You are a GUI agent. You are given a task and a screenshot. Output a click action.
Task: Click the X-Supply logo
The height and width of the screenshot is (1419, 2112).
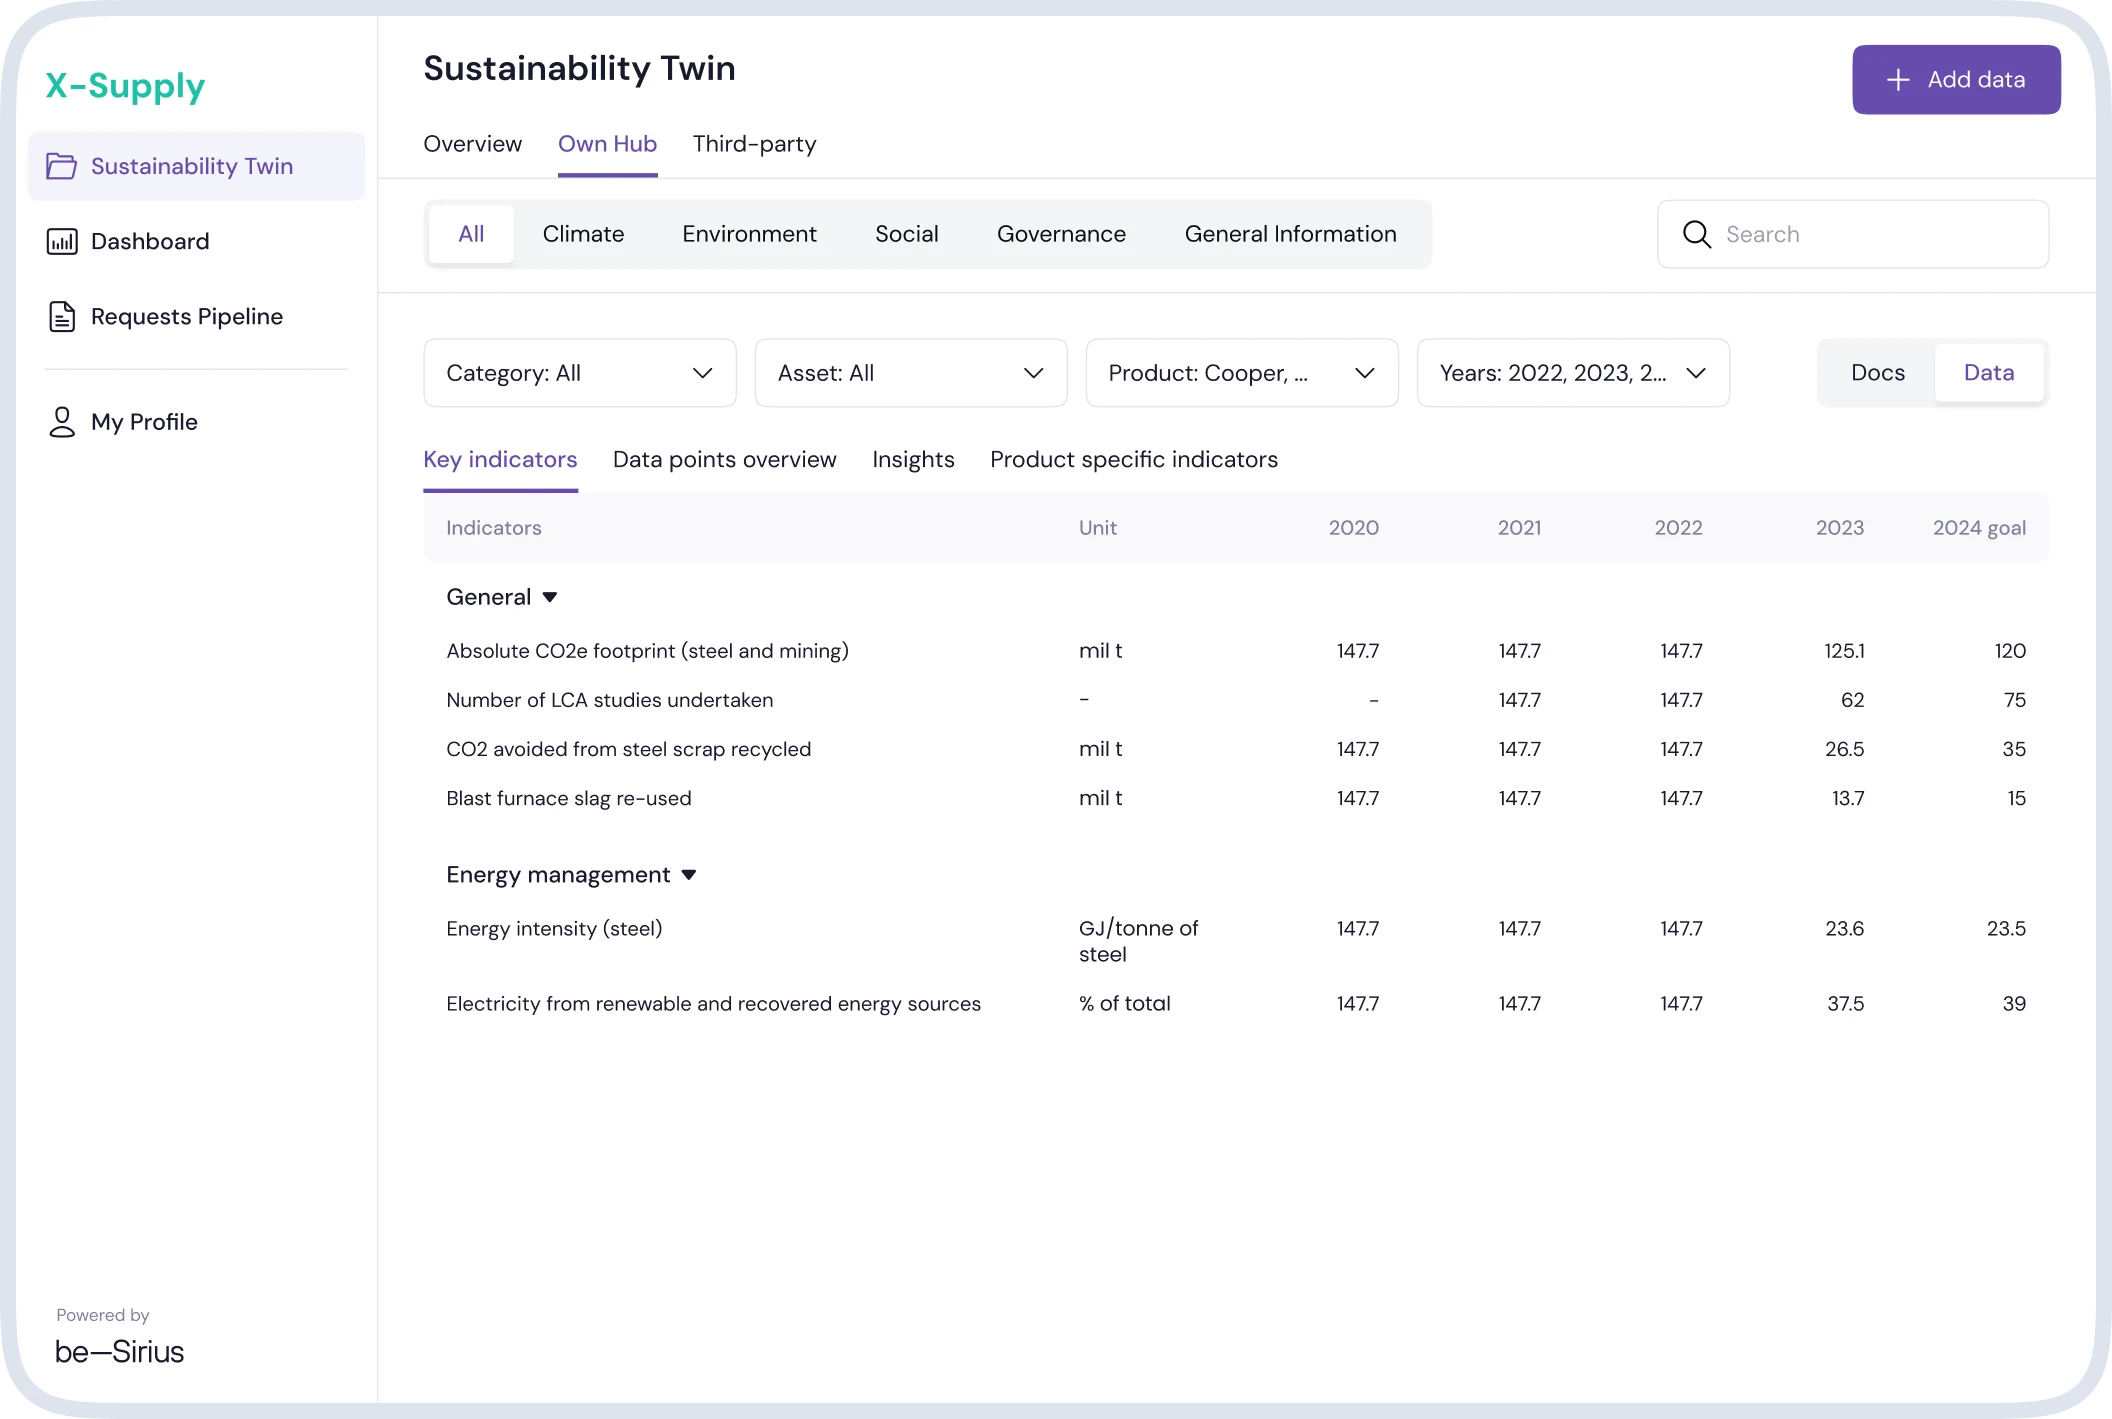tap(125, 86)
